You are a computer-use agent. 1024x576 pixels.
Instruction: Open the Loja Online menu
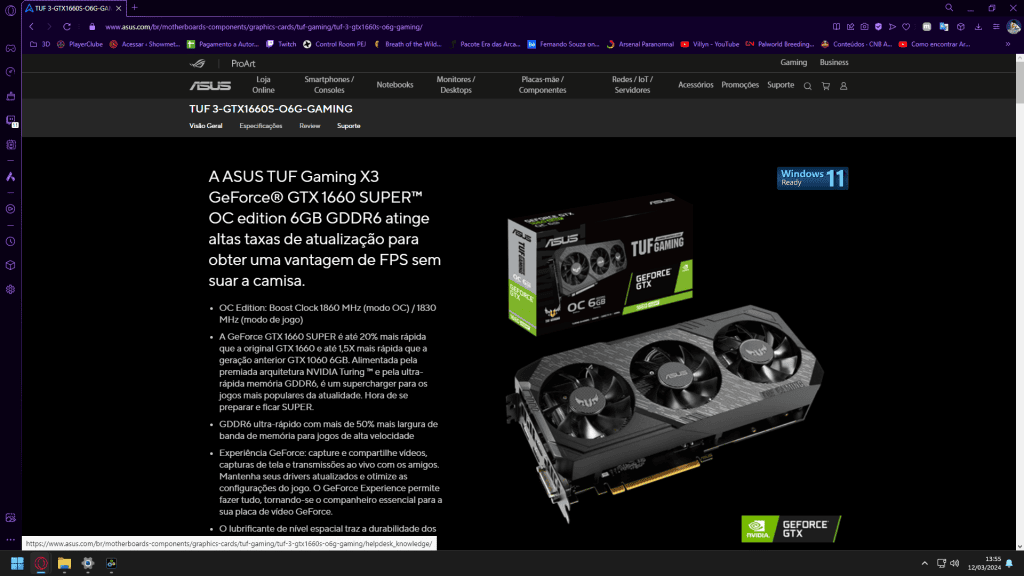coord(263,85)
